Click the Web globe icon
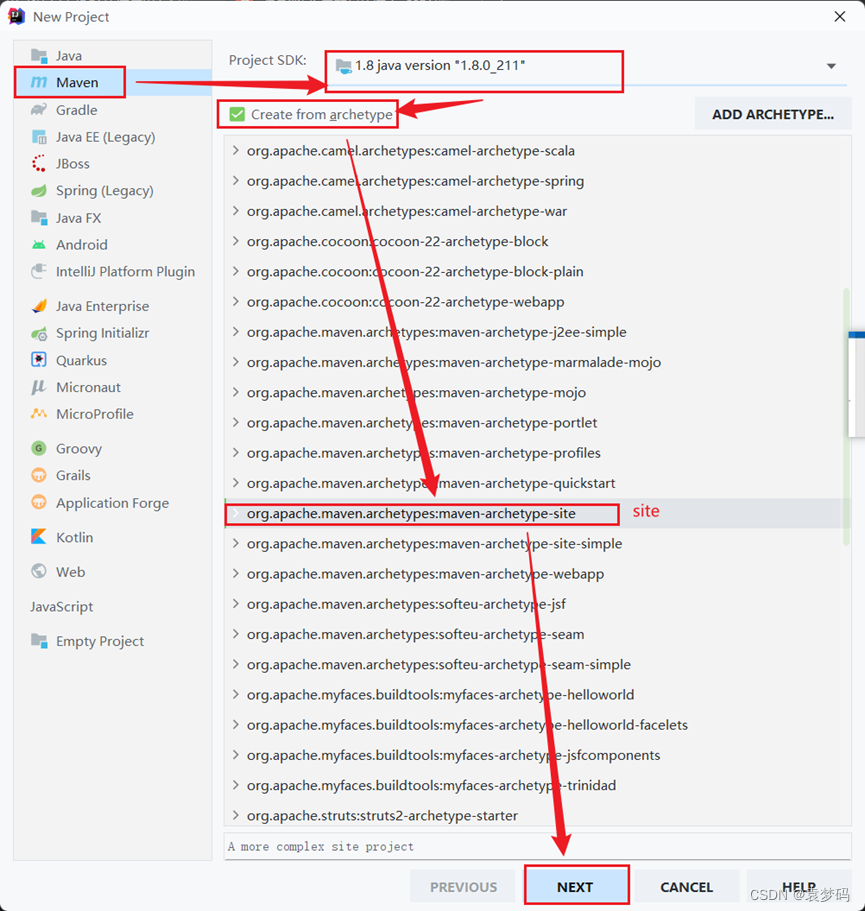Image resolution: width=865 pixels, height=911 pixels. tap(39, 572)
